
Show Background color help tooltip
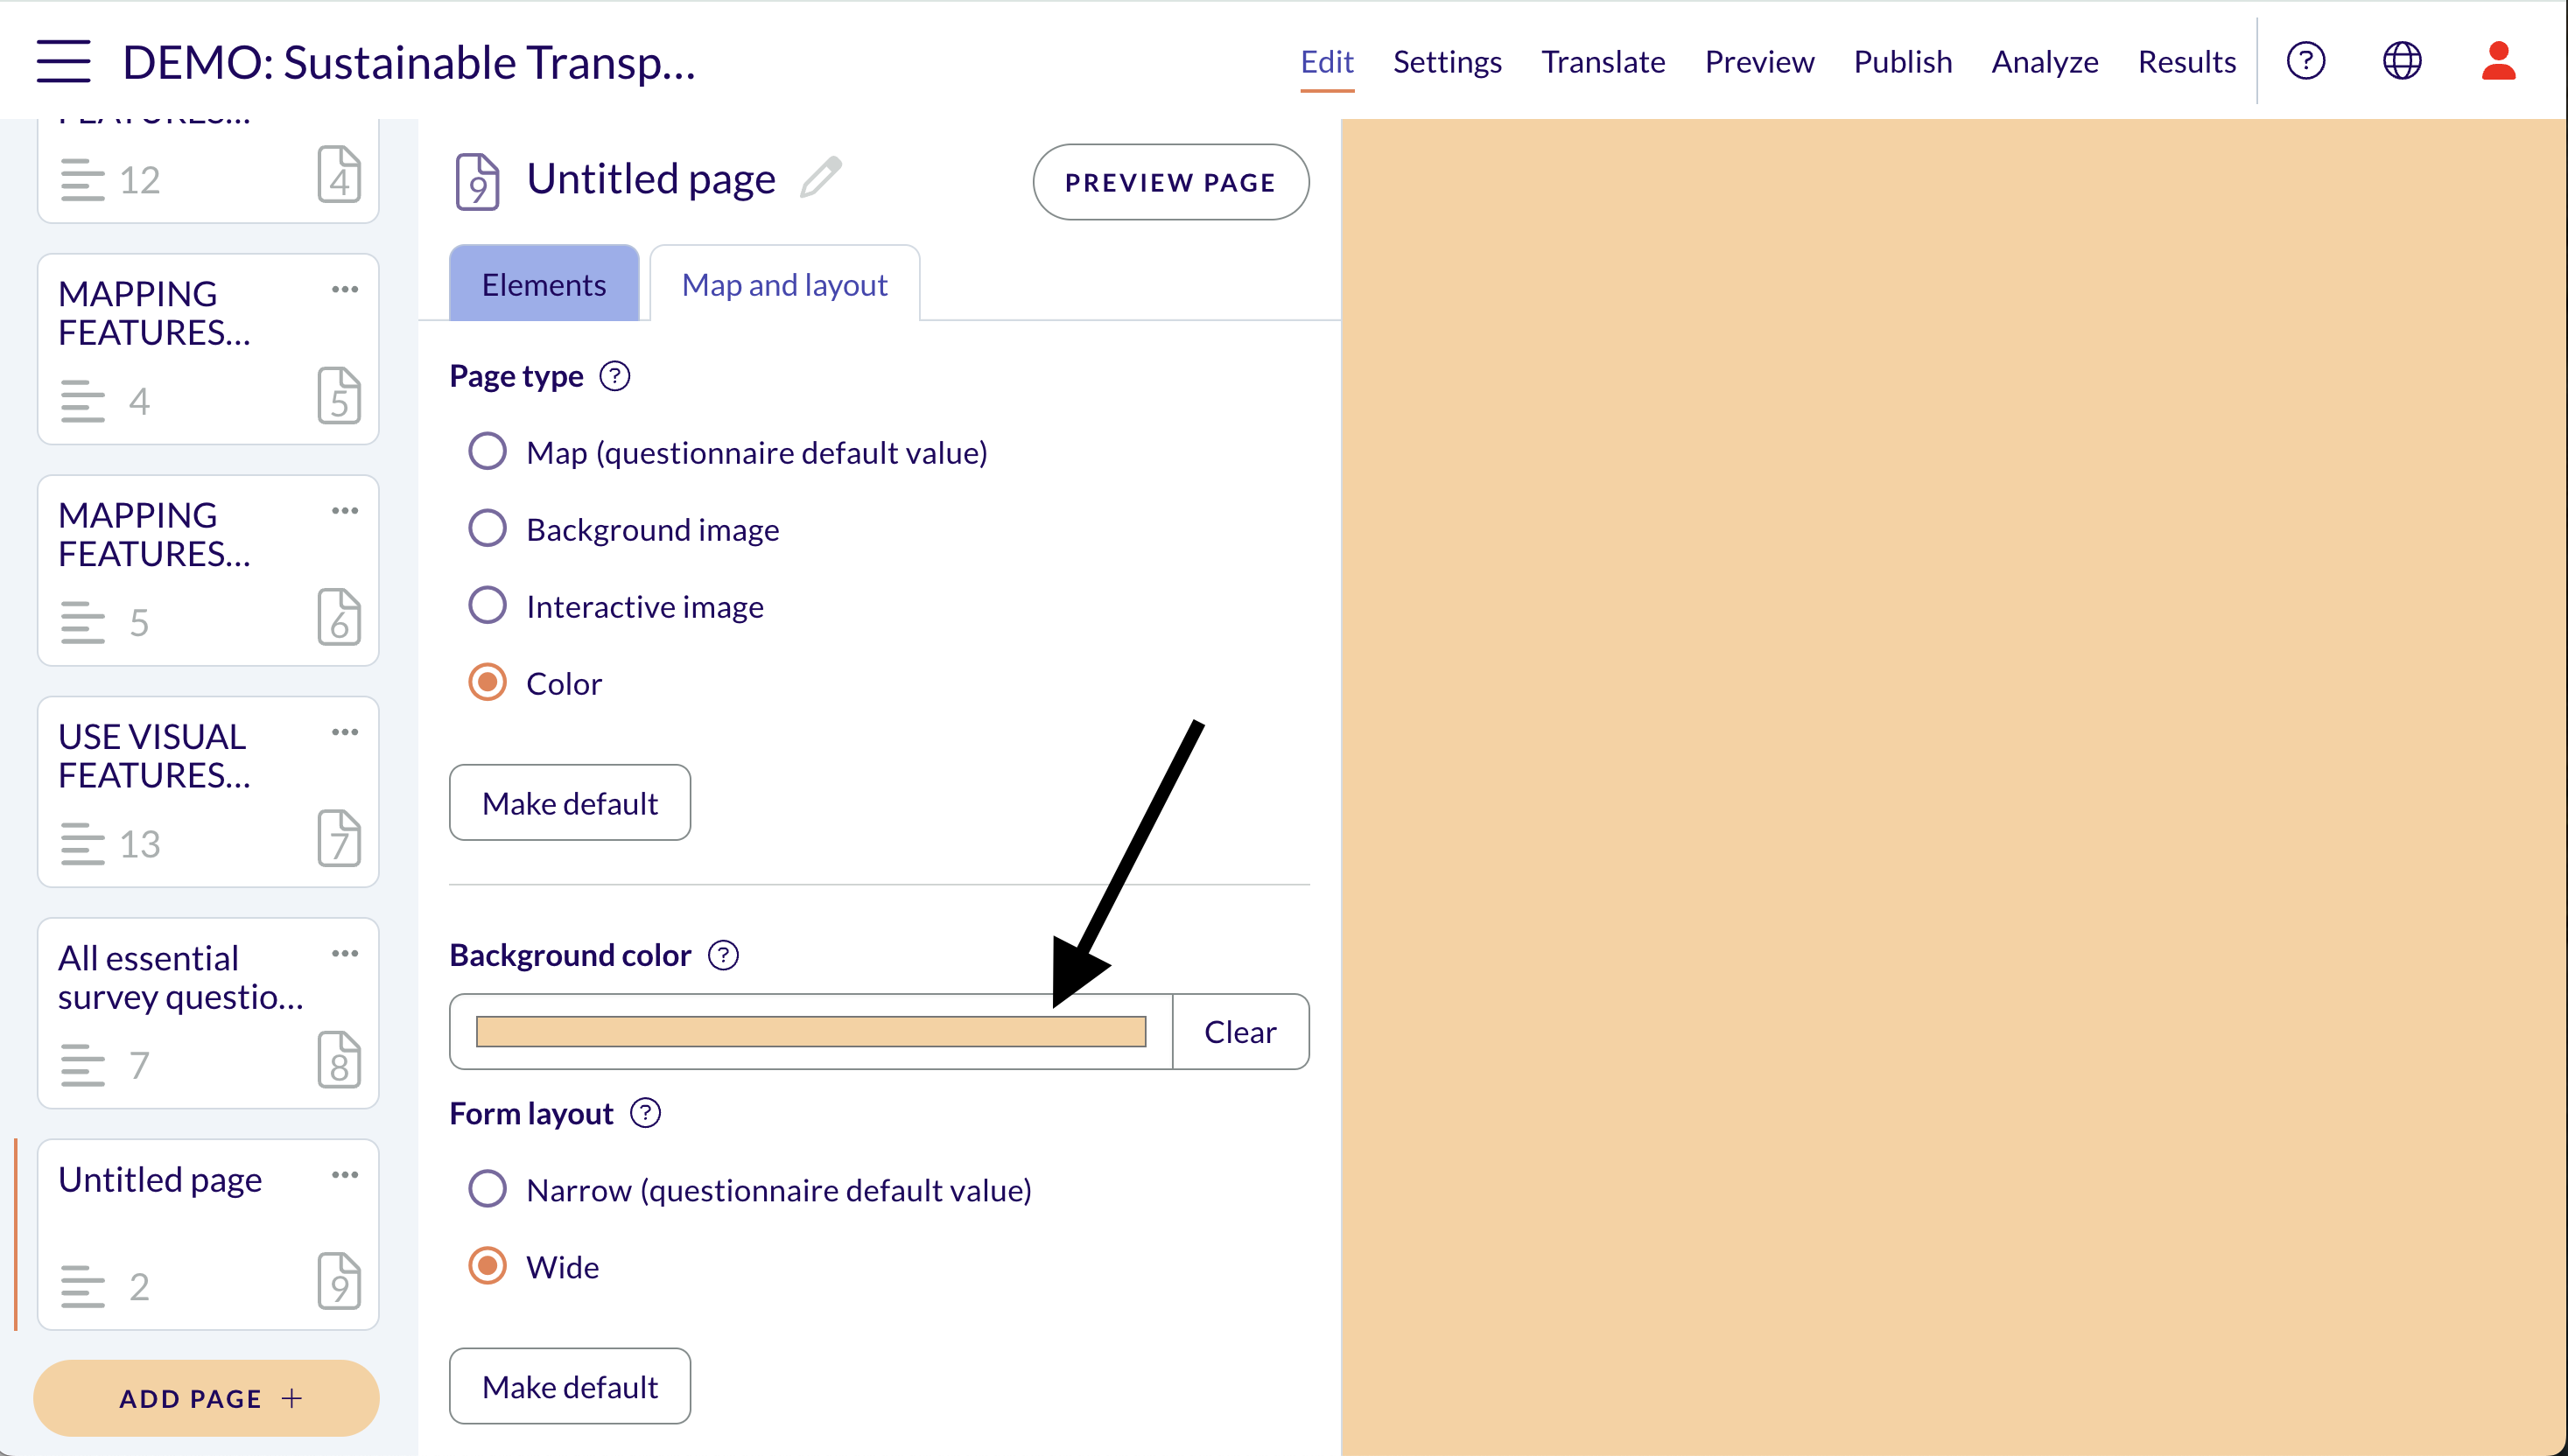723,955
